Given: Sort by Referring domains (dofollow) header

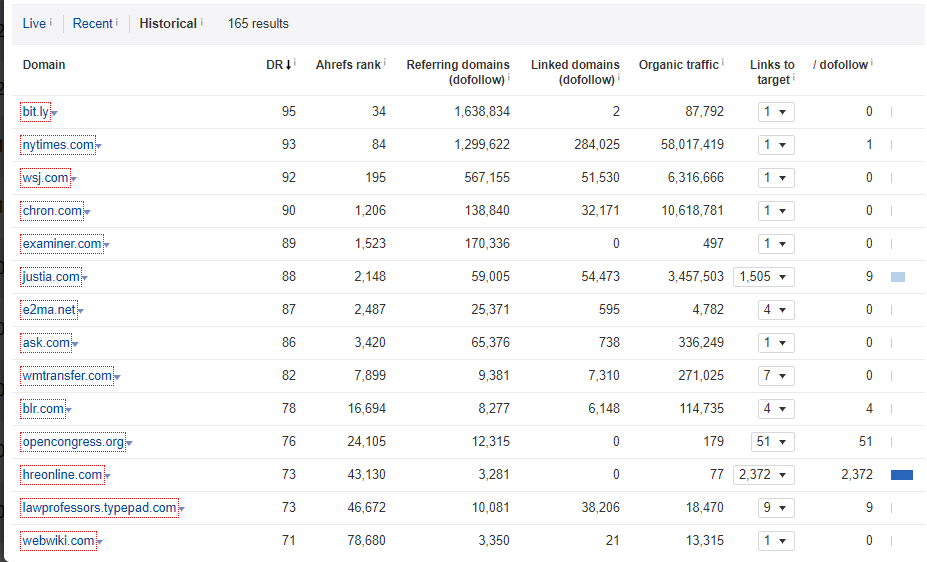Looking at the screenshot, I should [x=458, y=72].
